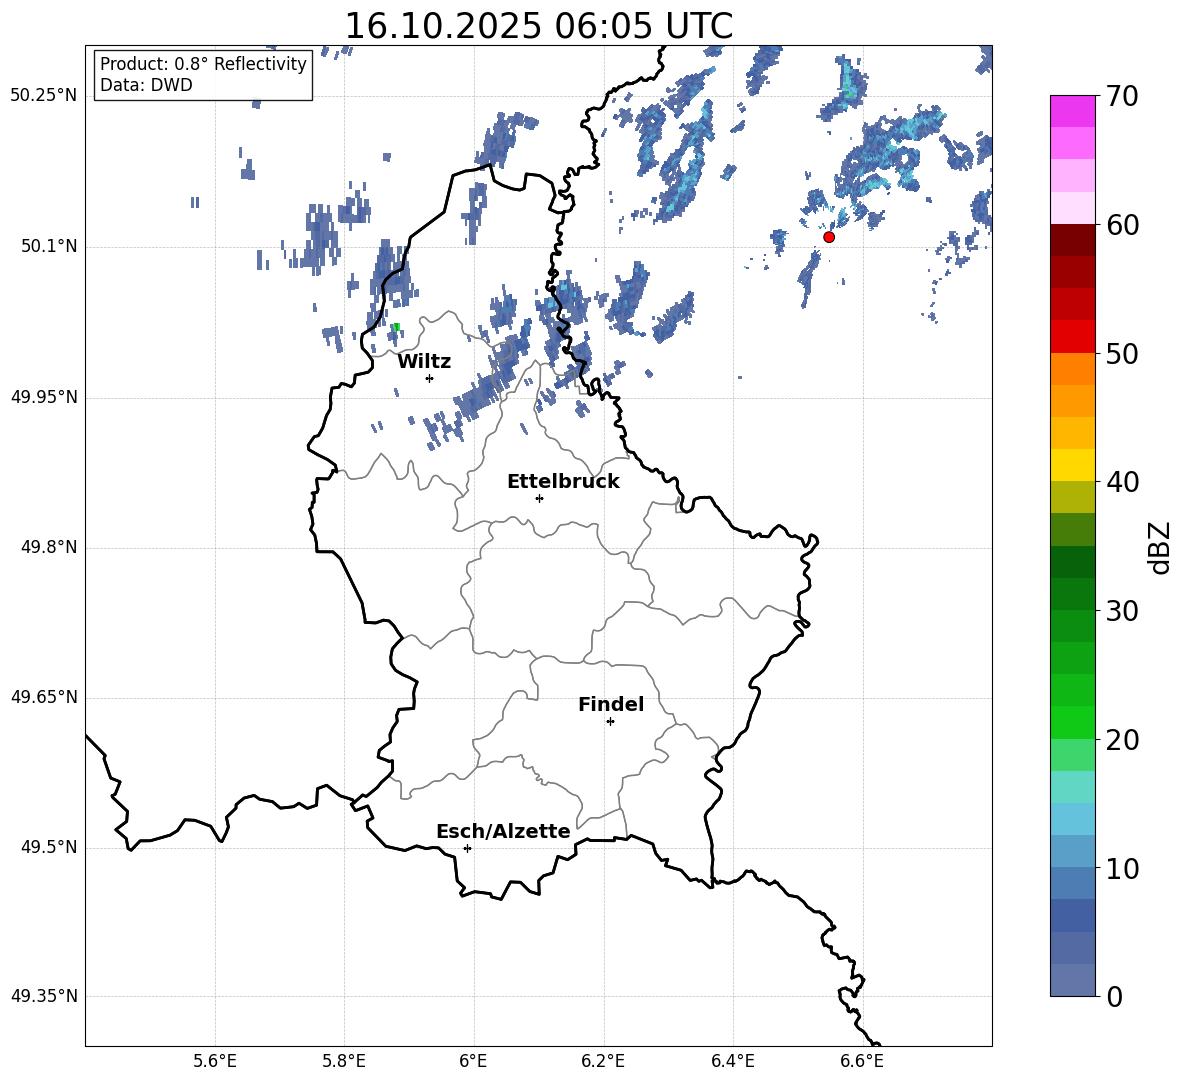Click the 50.1°N latitude label
The height and width of the screenshot is (1081, 1184).
point(49,247)
